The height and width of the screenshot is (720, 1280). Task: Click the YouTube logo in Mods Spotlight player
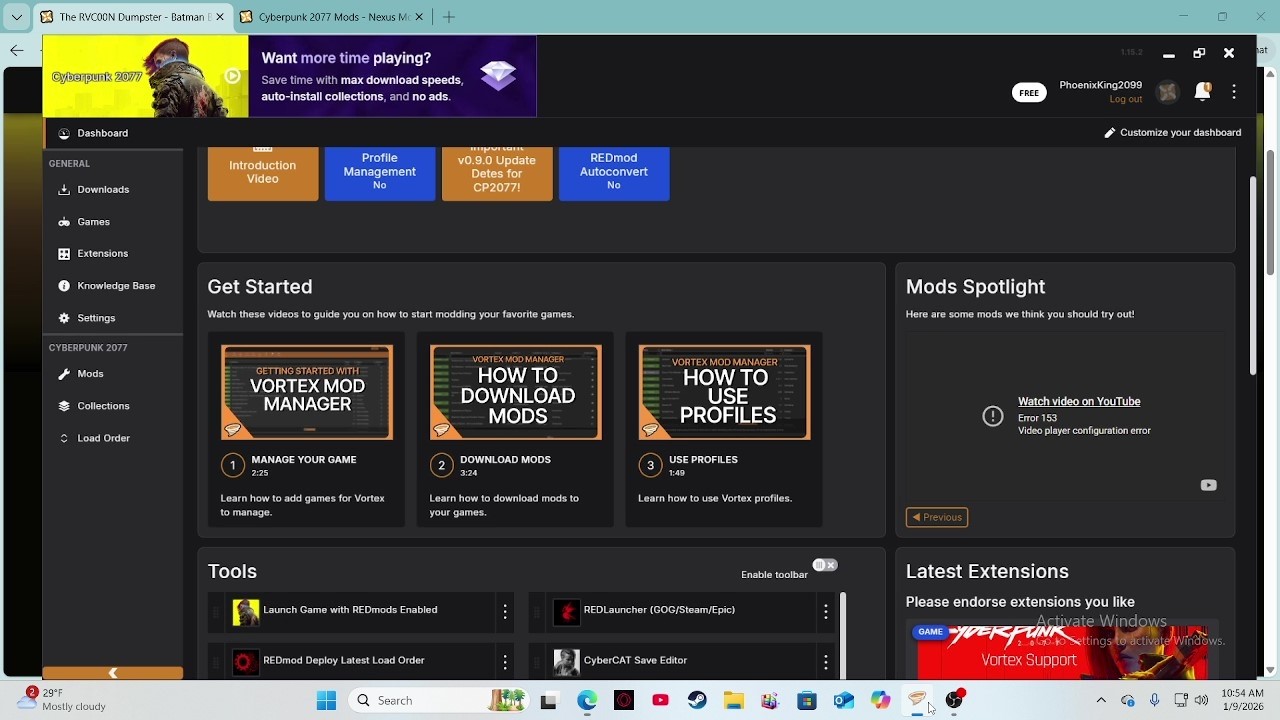point(1208,485)
